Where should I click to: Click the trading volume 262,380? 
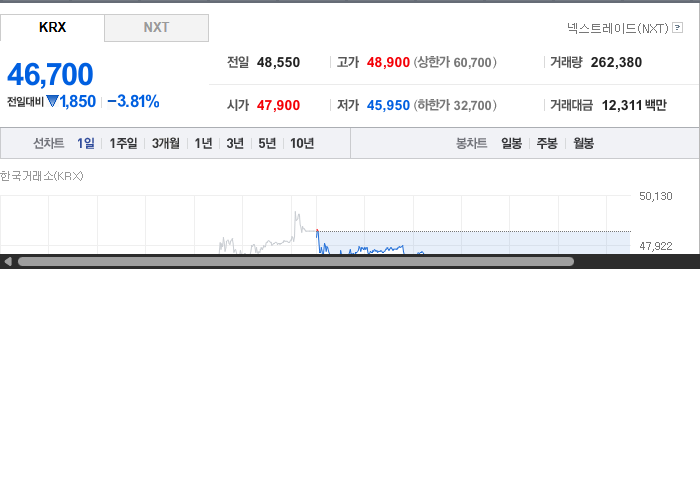coord(616,62)
